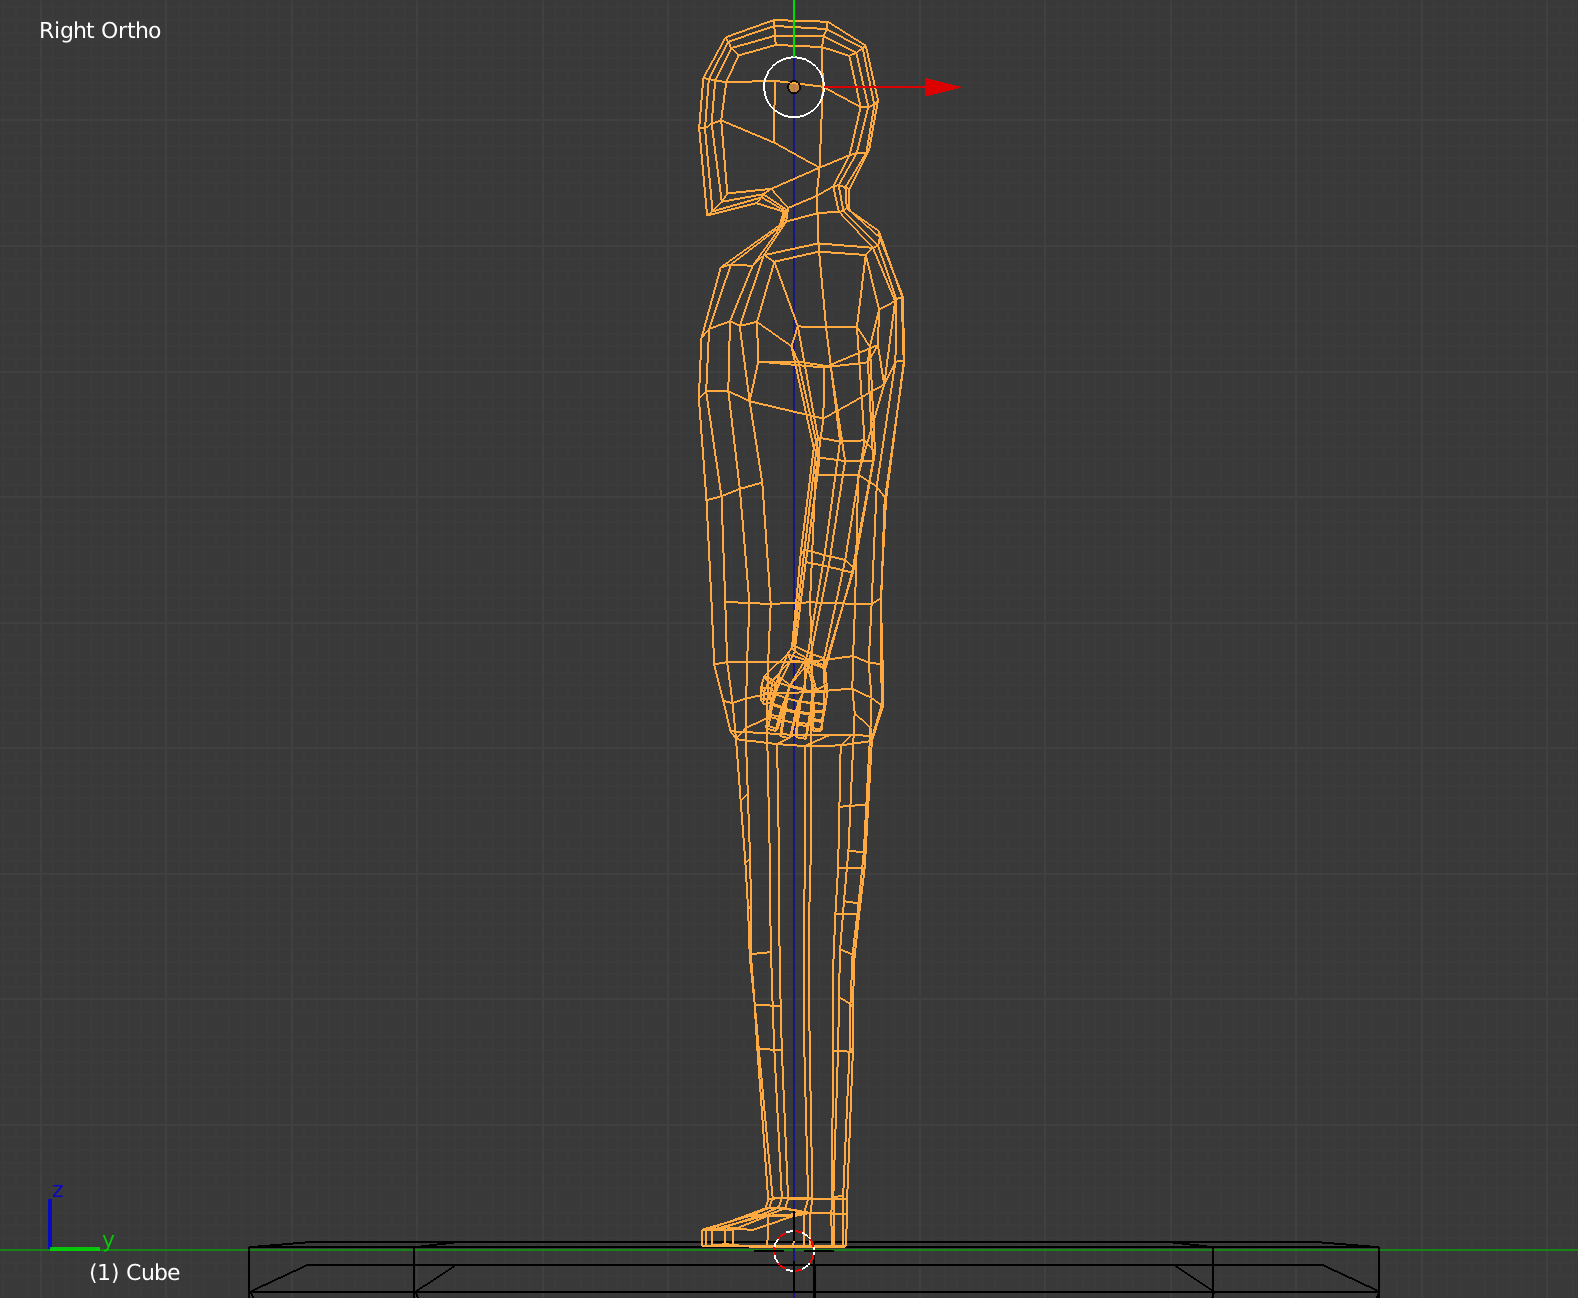This screenshot has height=1298, width=1578.
Task: Click the red Y-axis manipulator arrow
Action: (941, 87)
